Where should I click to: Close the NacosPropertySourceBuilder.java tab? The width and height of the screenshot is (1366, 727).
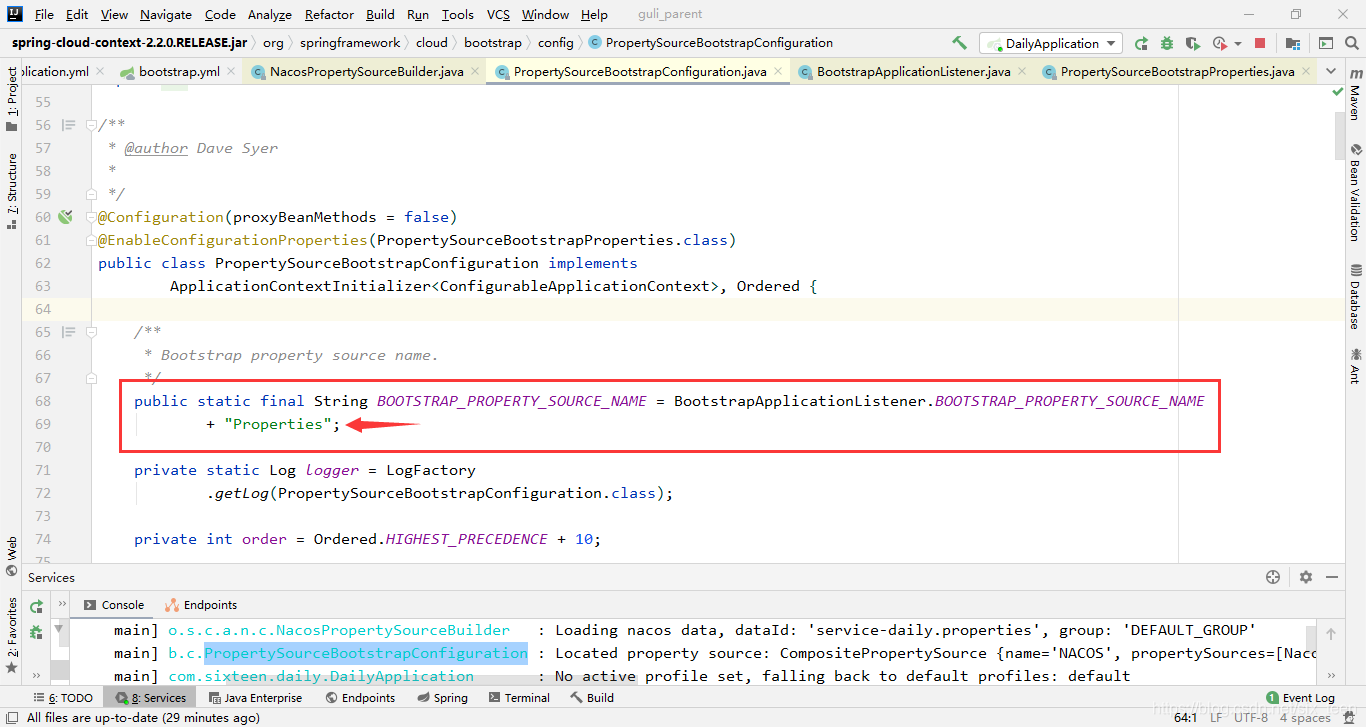coord(475,72)
